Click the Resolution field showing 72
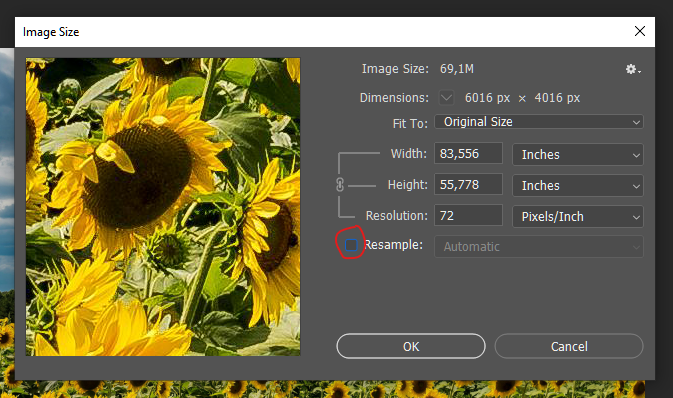This screenshot has width=673, height=398. pyautogui.click(x=468, y=215)
